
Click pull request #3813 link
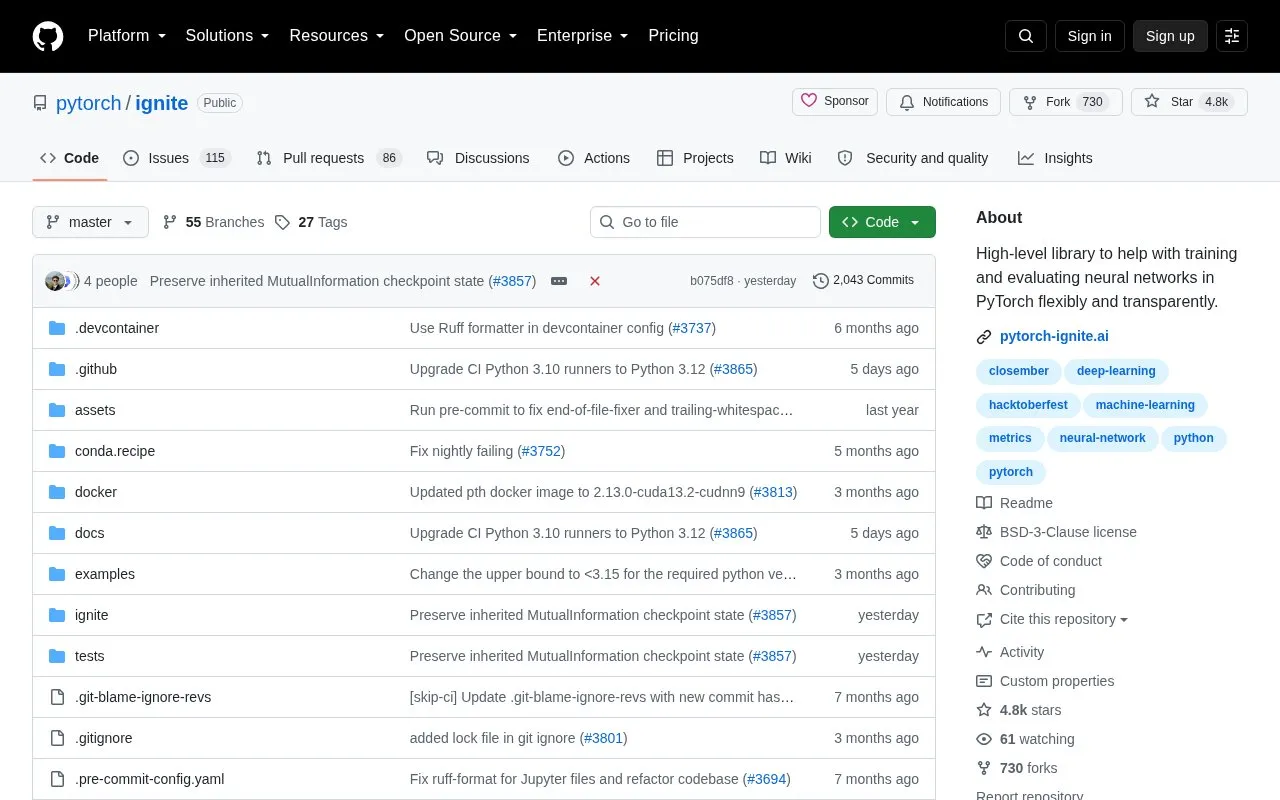[x=773, y=492]
